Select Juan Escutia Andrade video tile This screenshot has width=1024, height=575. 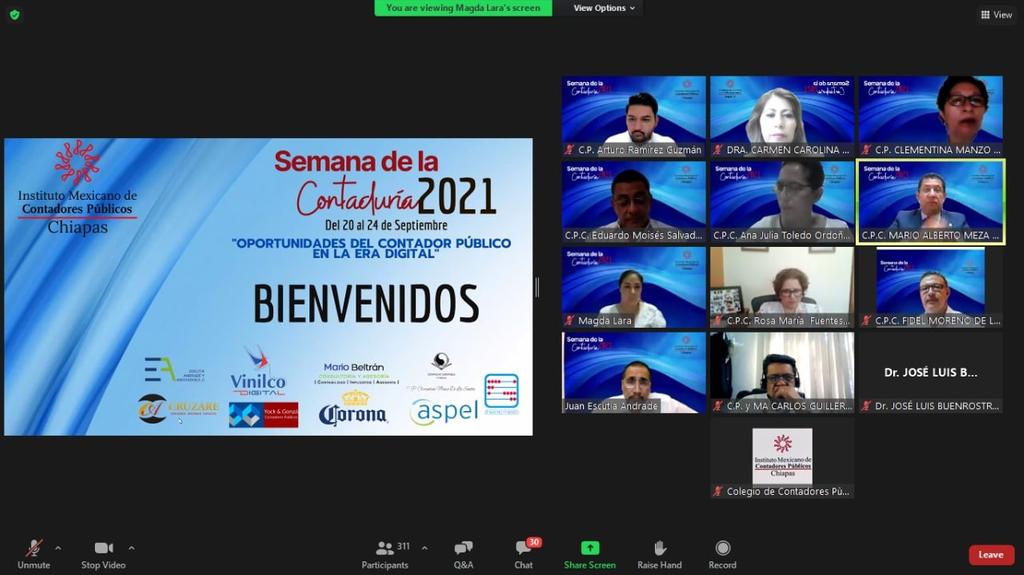coord(633,373)
